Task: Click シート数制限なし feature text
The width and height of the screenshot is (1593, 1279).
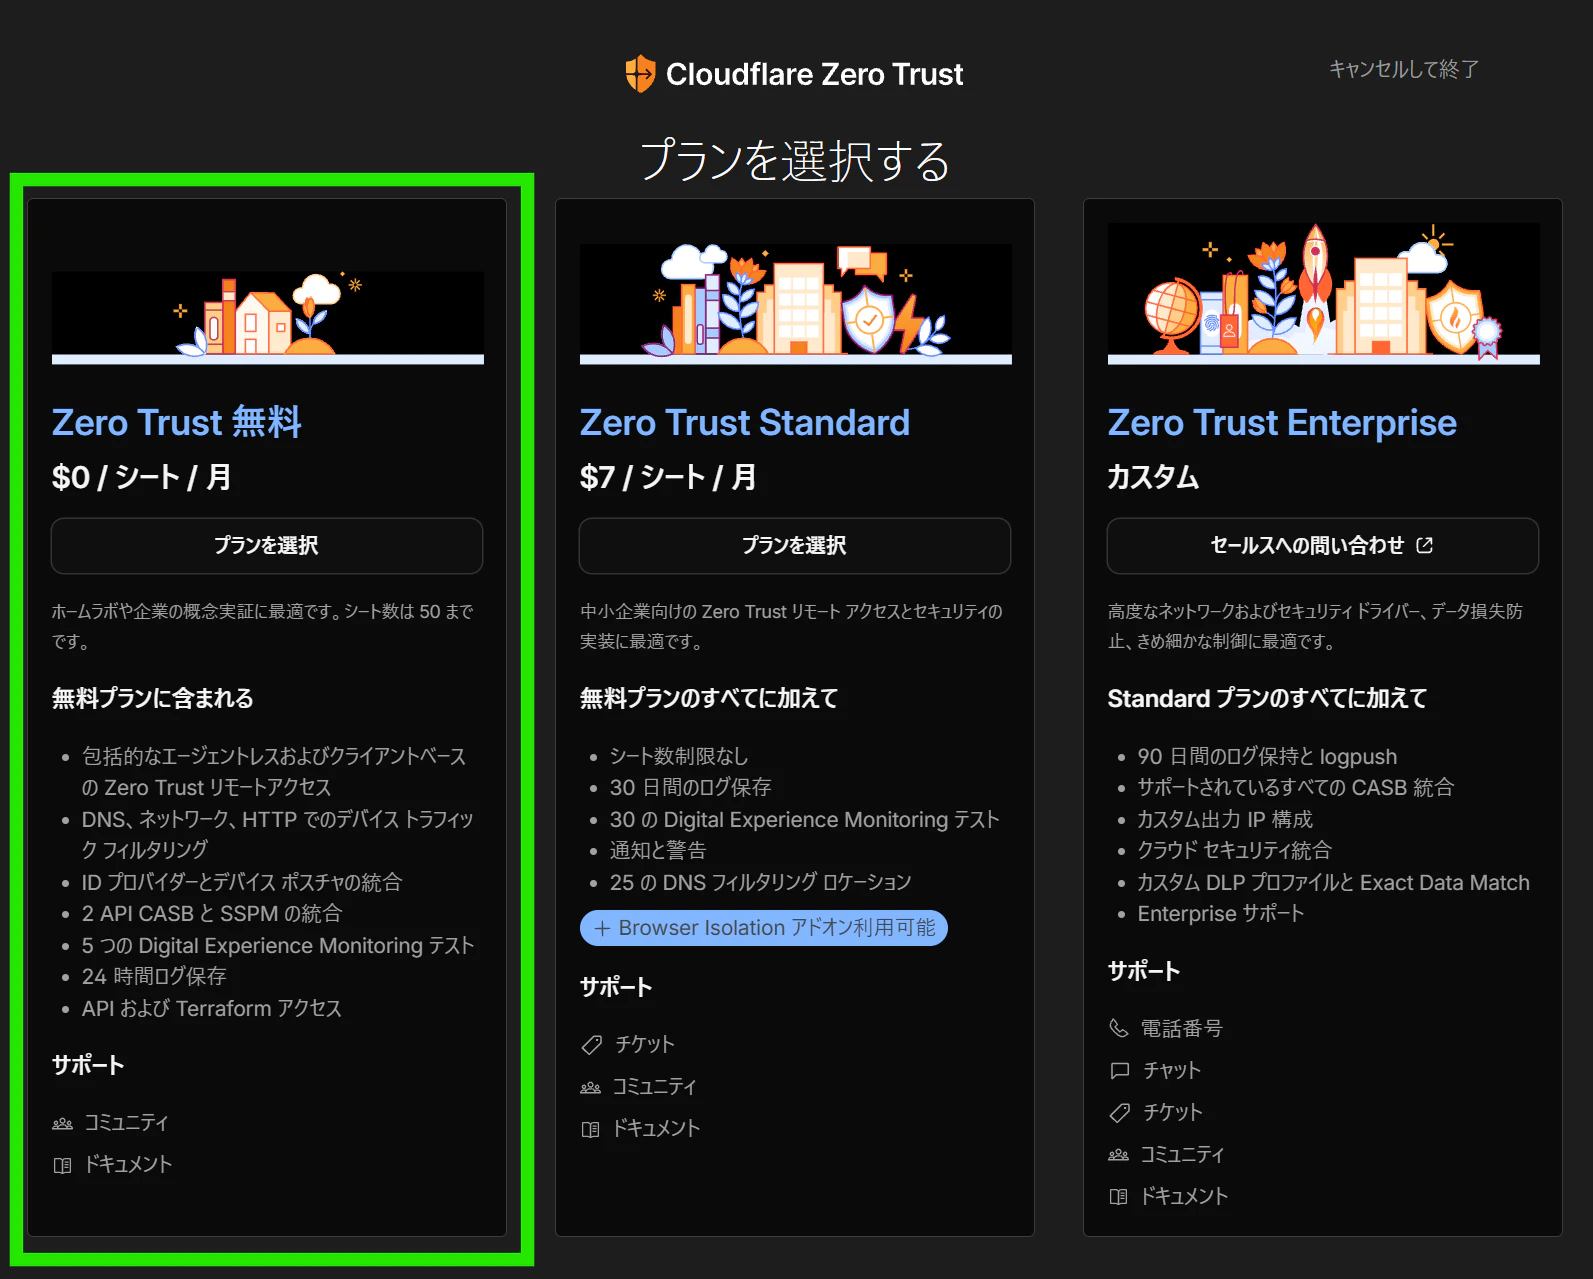Action: pos(679,756)
